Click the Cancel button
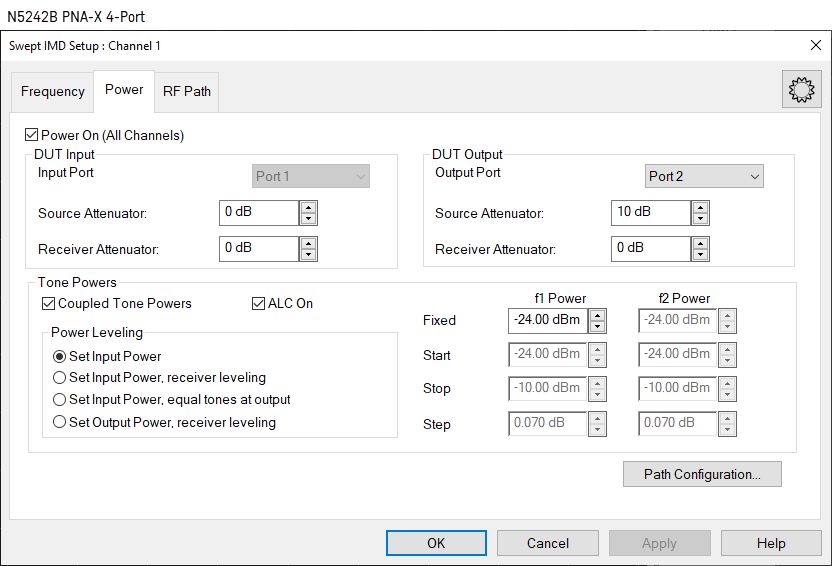This screenshot has width=832, height=566. [547, 543]
